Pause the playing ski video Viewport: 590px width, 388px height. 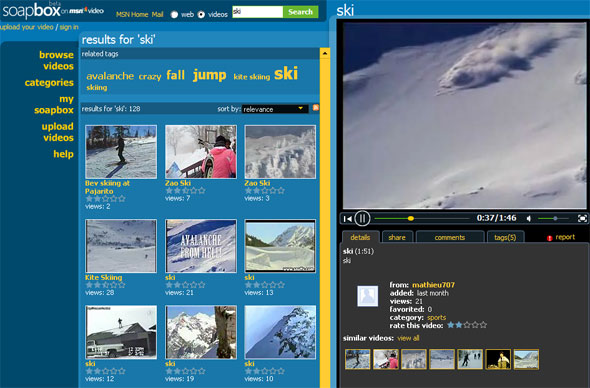click(362, 218)
